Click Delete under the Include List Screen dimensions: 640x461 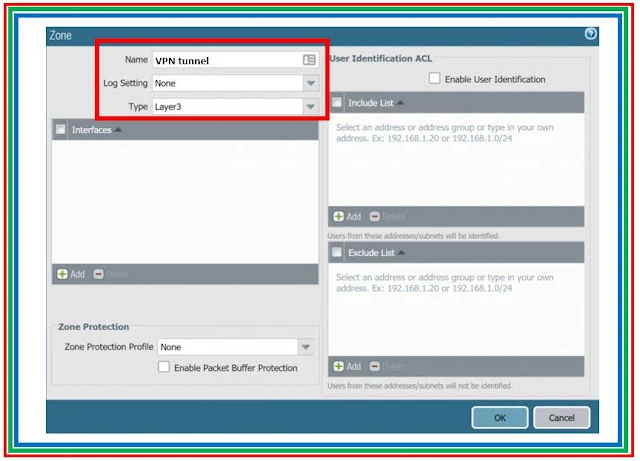[387, 216]
